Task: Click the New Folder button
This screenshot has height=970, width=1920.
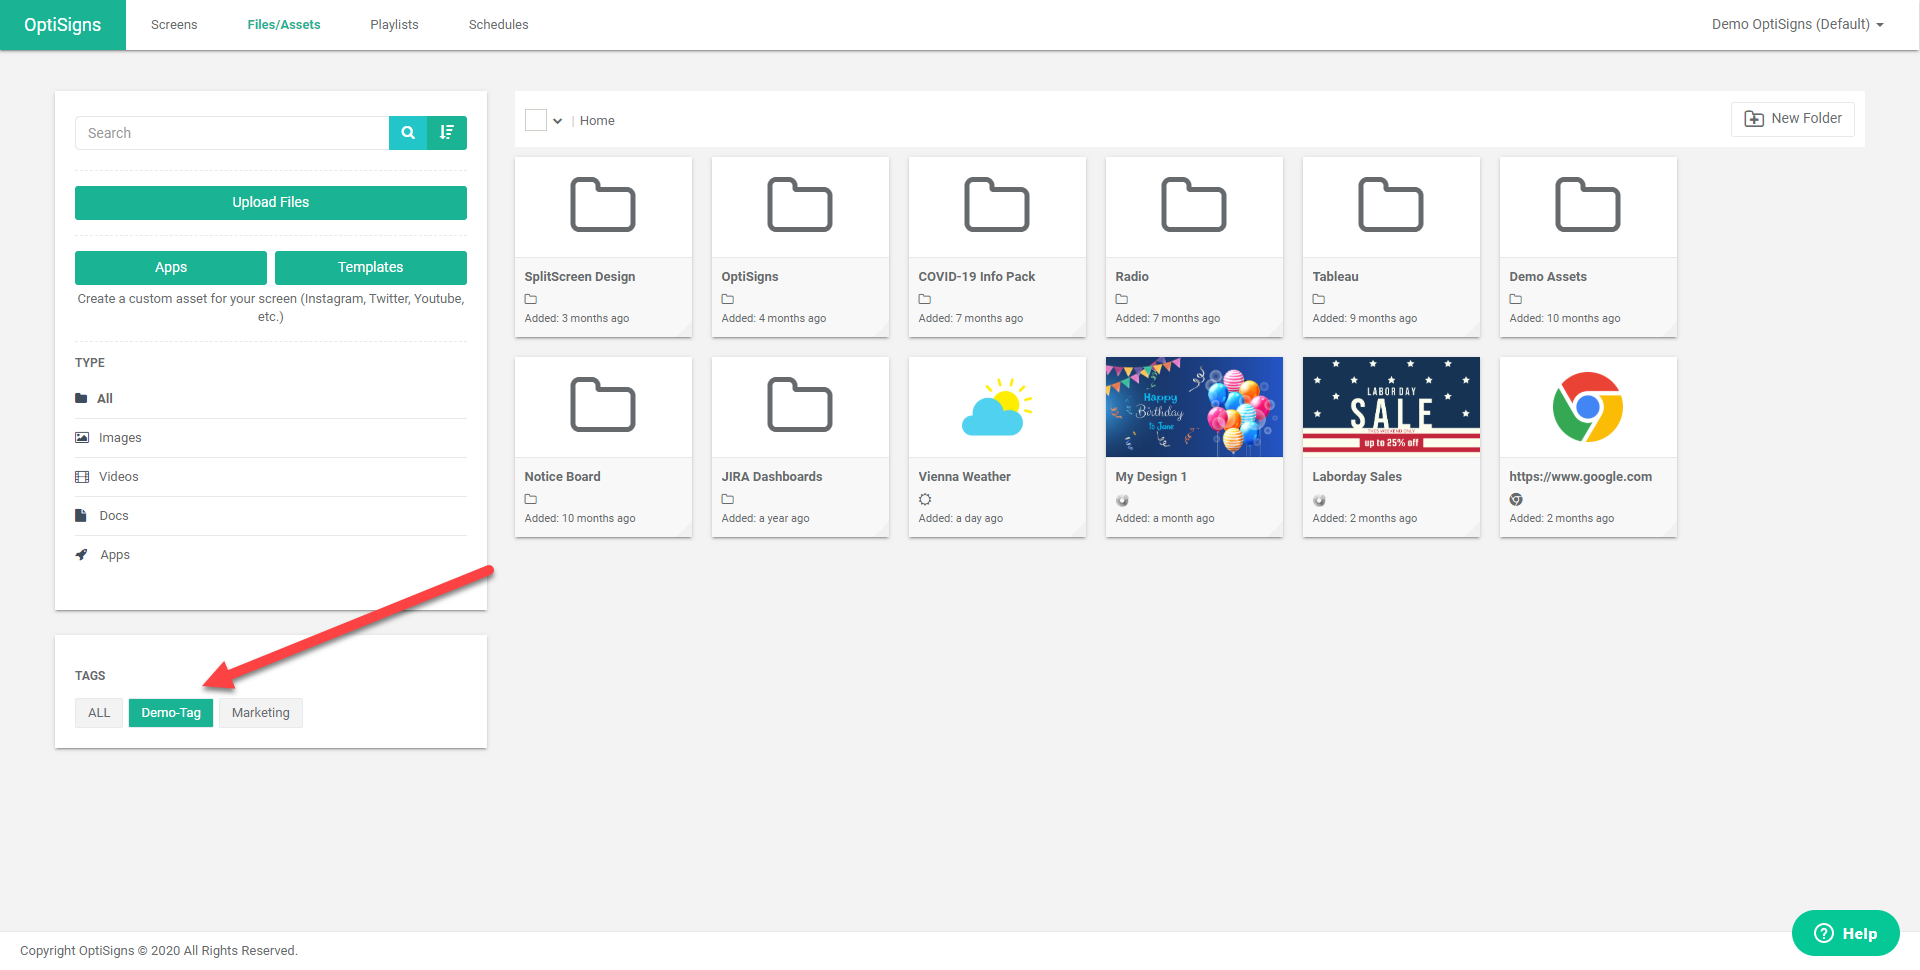Action: tap(1792, 119)
